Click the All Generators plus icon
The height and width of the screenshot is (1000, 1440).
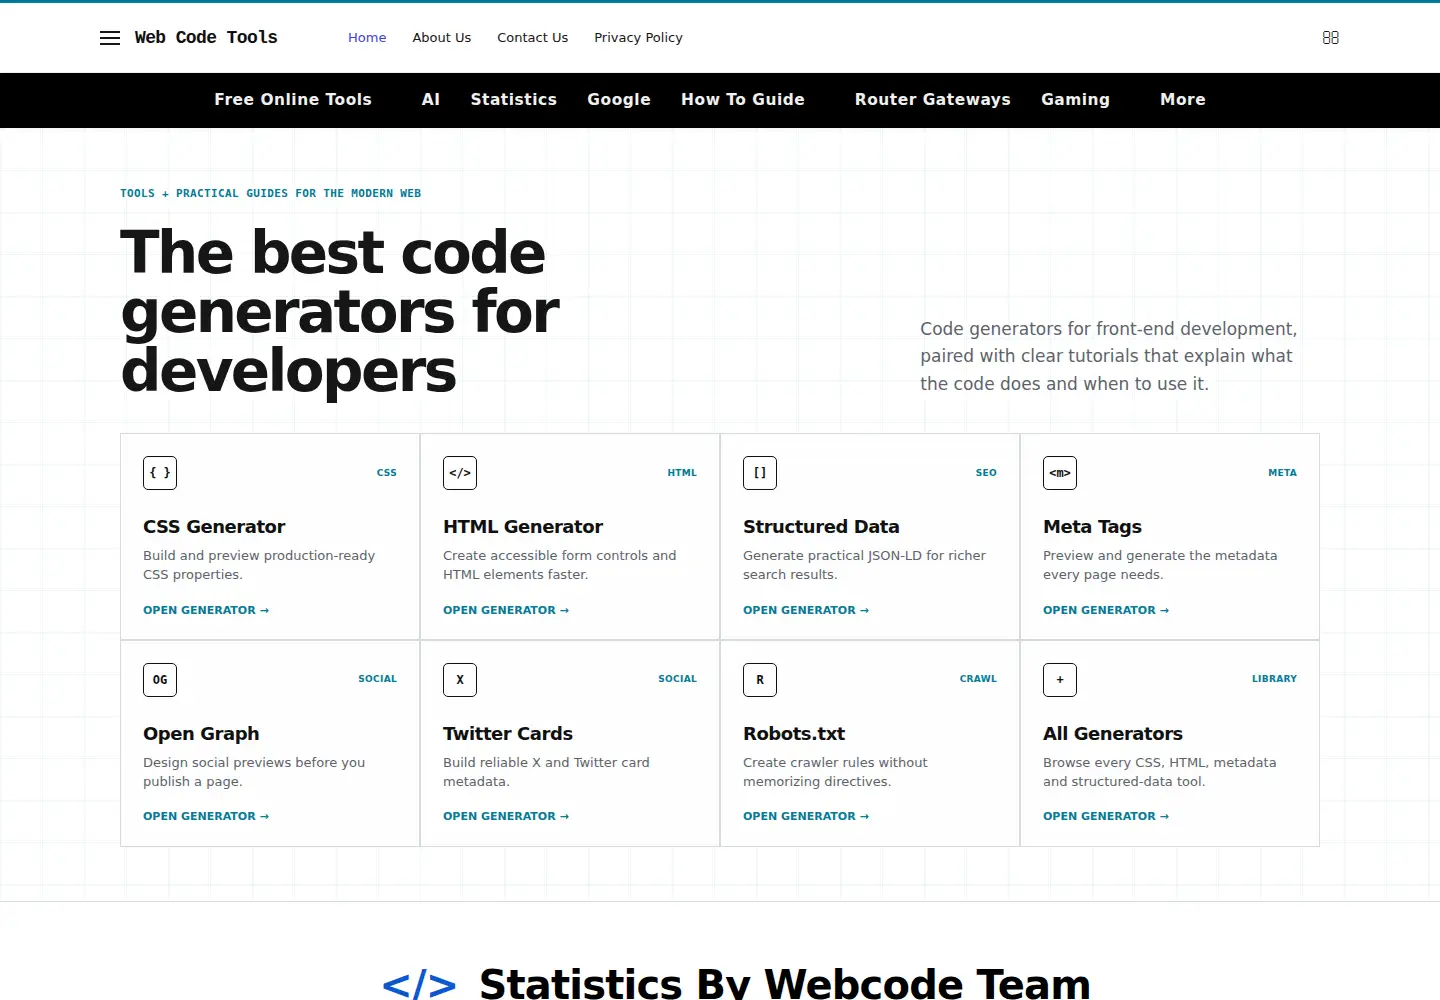click(1060, 680)
